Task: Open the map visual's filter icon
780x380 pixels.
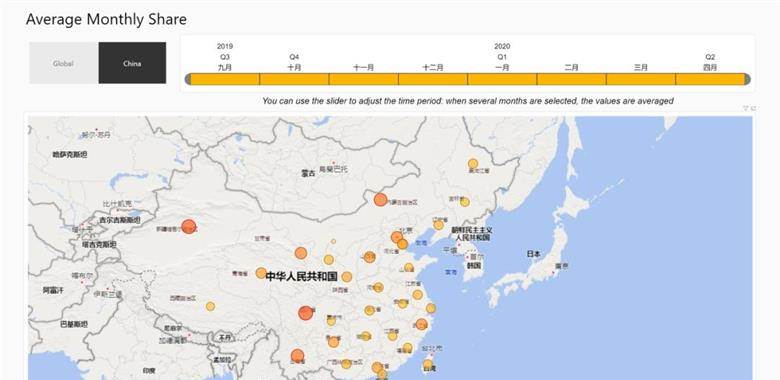Action: tap(745, 108)
